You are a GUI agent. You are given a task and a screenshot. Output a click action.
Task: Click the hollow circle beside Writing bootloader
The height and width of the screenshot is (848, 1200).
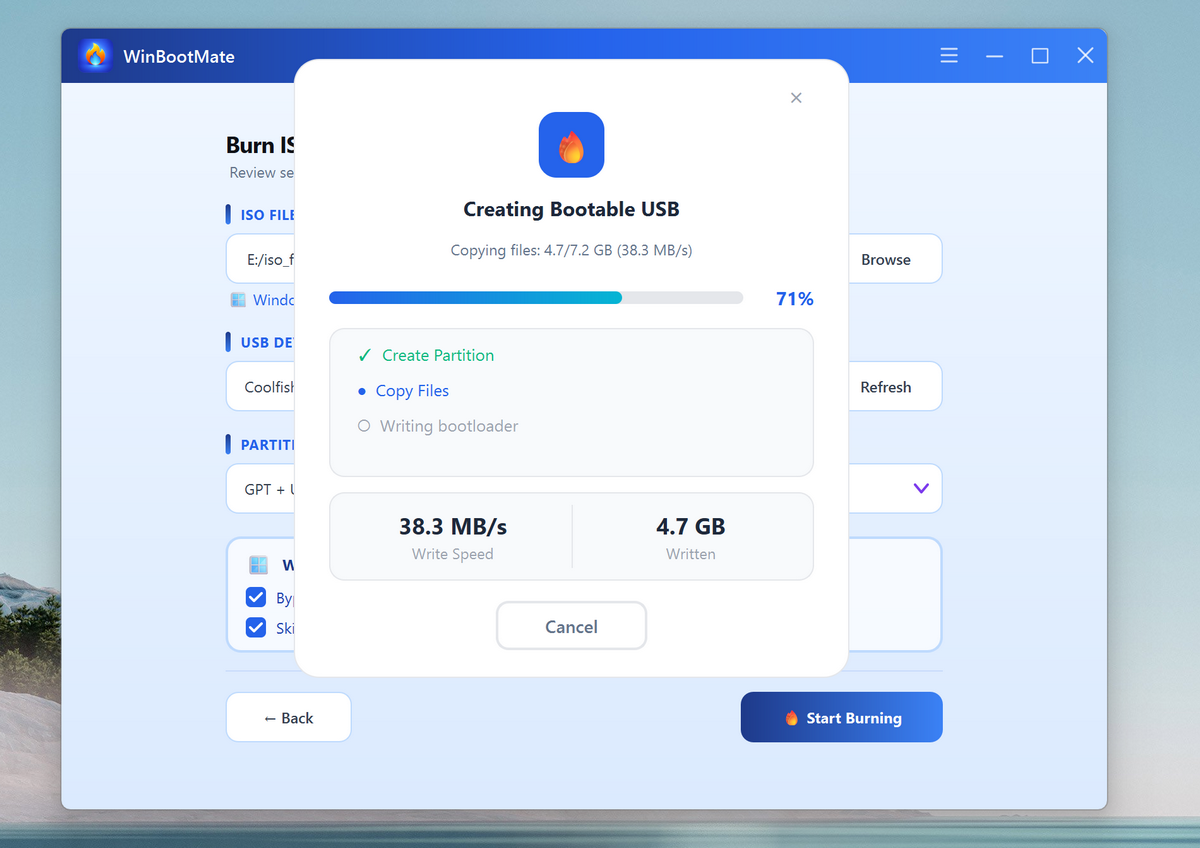coord(364,425)
